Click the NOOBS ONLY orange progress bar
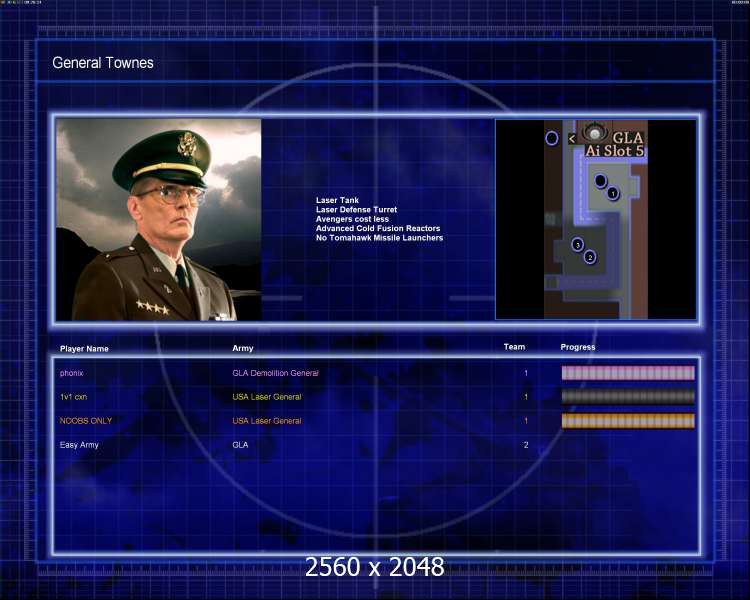Viewport: 750px width, 600px height. (x=628, y=421)
